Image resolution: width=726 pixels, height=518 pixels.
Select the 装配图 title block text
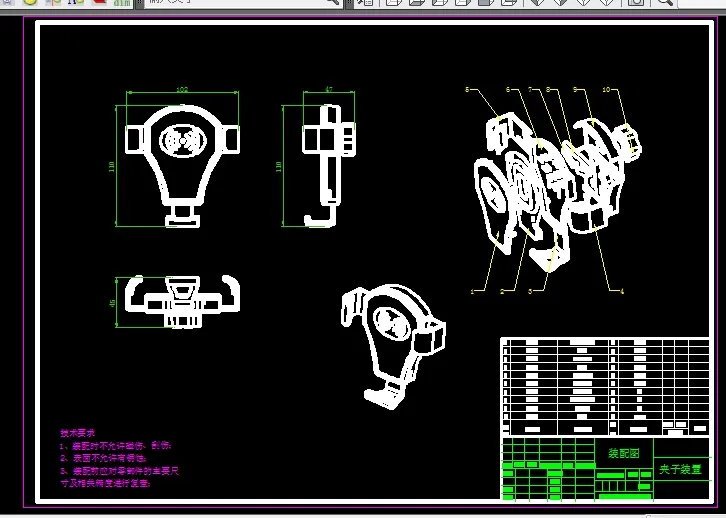[624, 453]
